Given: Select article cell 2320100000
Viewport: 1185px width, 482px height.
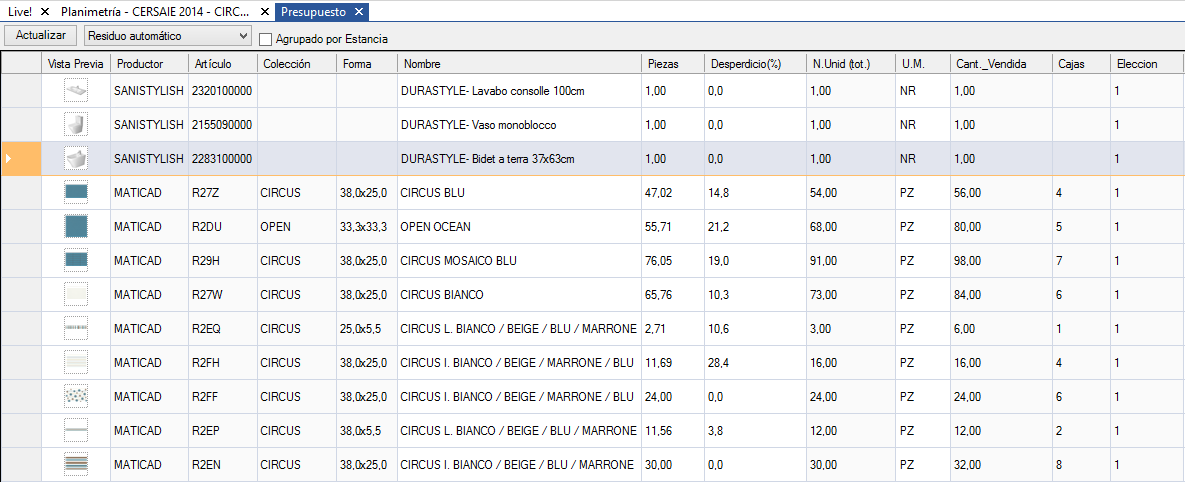Looking at the screenshot, I should (223, 91).
